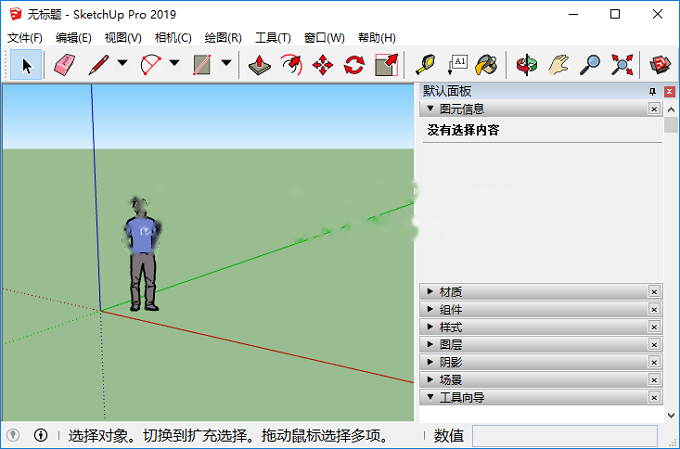Click the Zoom Extents tool
The width and height of the screenshot is (680, 449).
tap(622, 65)
